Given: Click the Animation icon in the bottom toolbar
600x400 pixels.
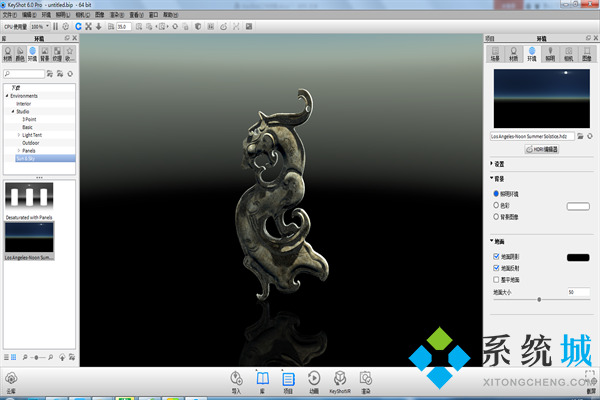Looking at the screenshot, I should pos(314,380).
